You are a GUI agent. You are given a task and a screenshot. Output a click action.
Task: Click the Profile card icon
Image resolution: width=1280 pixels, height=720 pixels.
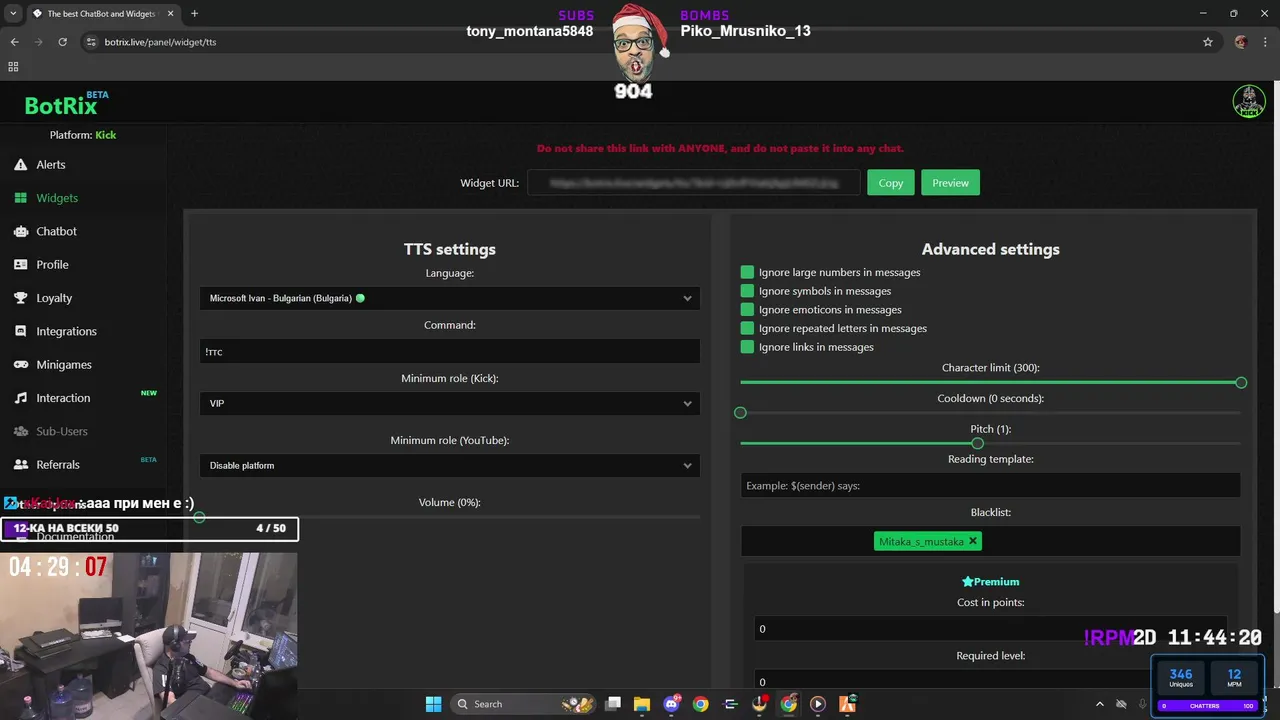point(20,265)
